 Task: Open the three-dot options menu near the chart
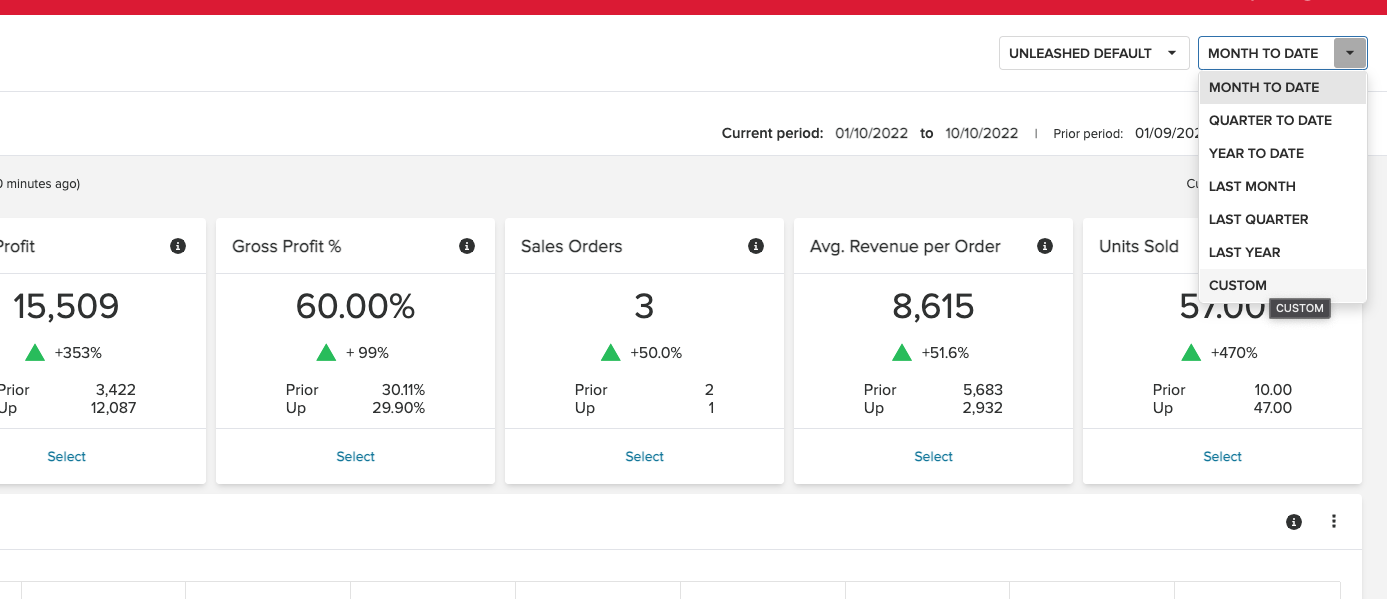[1333, 521]
